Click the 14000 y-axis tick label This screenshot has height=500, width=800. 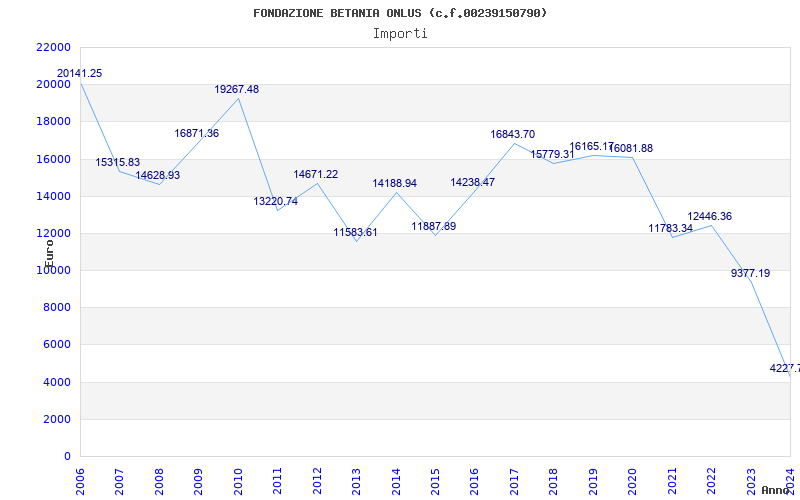coord(54,196)
